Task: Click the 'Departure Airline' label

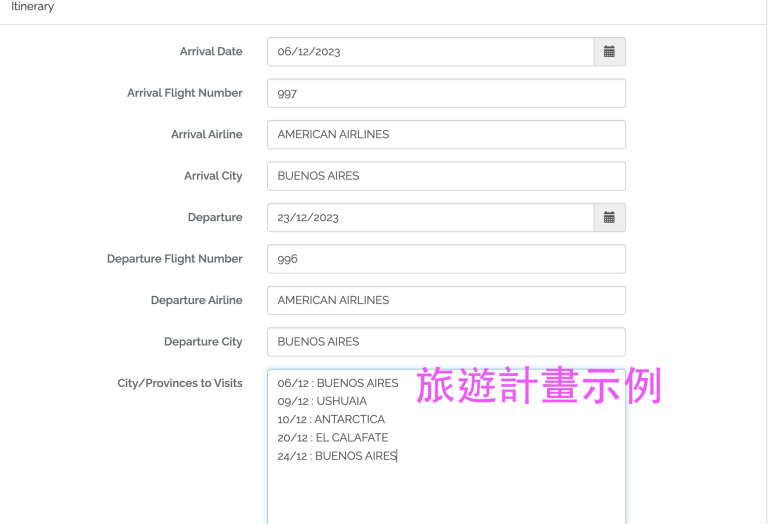Action: [x=196, y=300]
